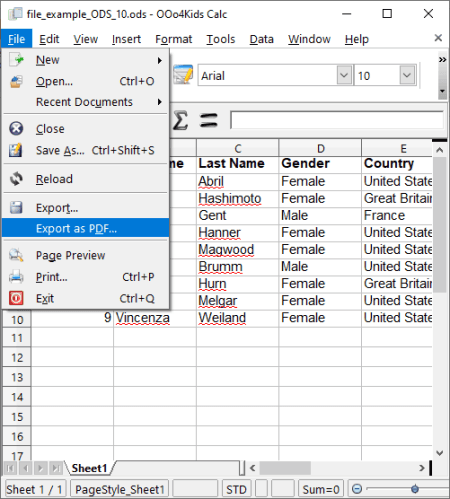
Task: Click the cell containing France
Action: (397, 216)
